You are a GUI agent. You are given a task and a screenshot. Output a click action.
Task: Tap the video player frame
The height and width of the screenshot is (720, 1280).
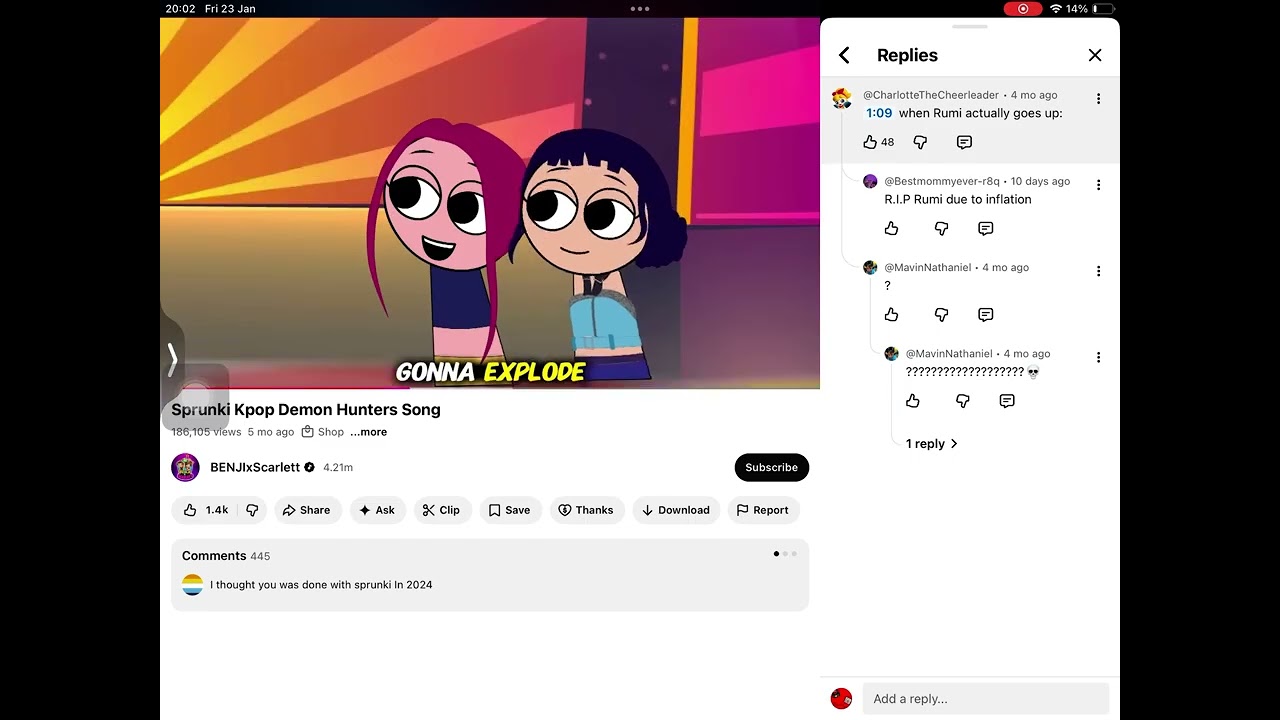tap(490, 203)
